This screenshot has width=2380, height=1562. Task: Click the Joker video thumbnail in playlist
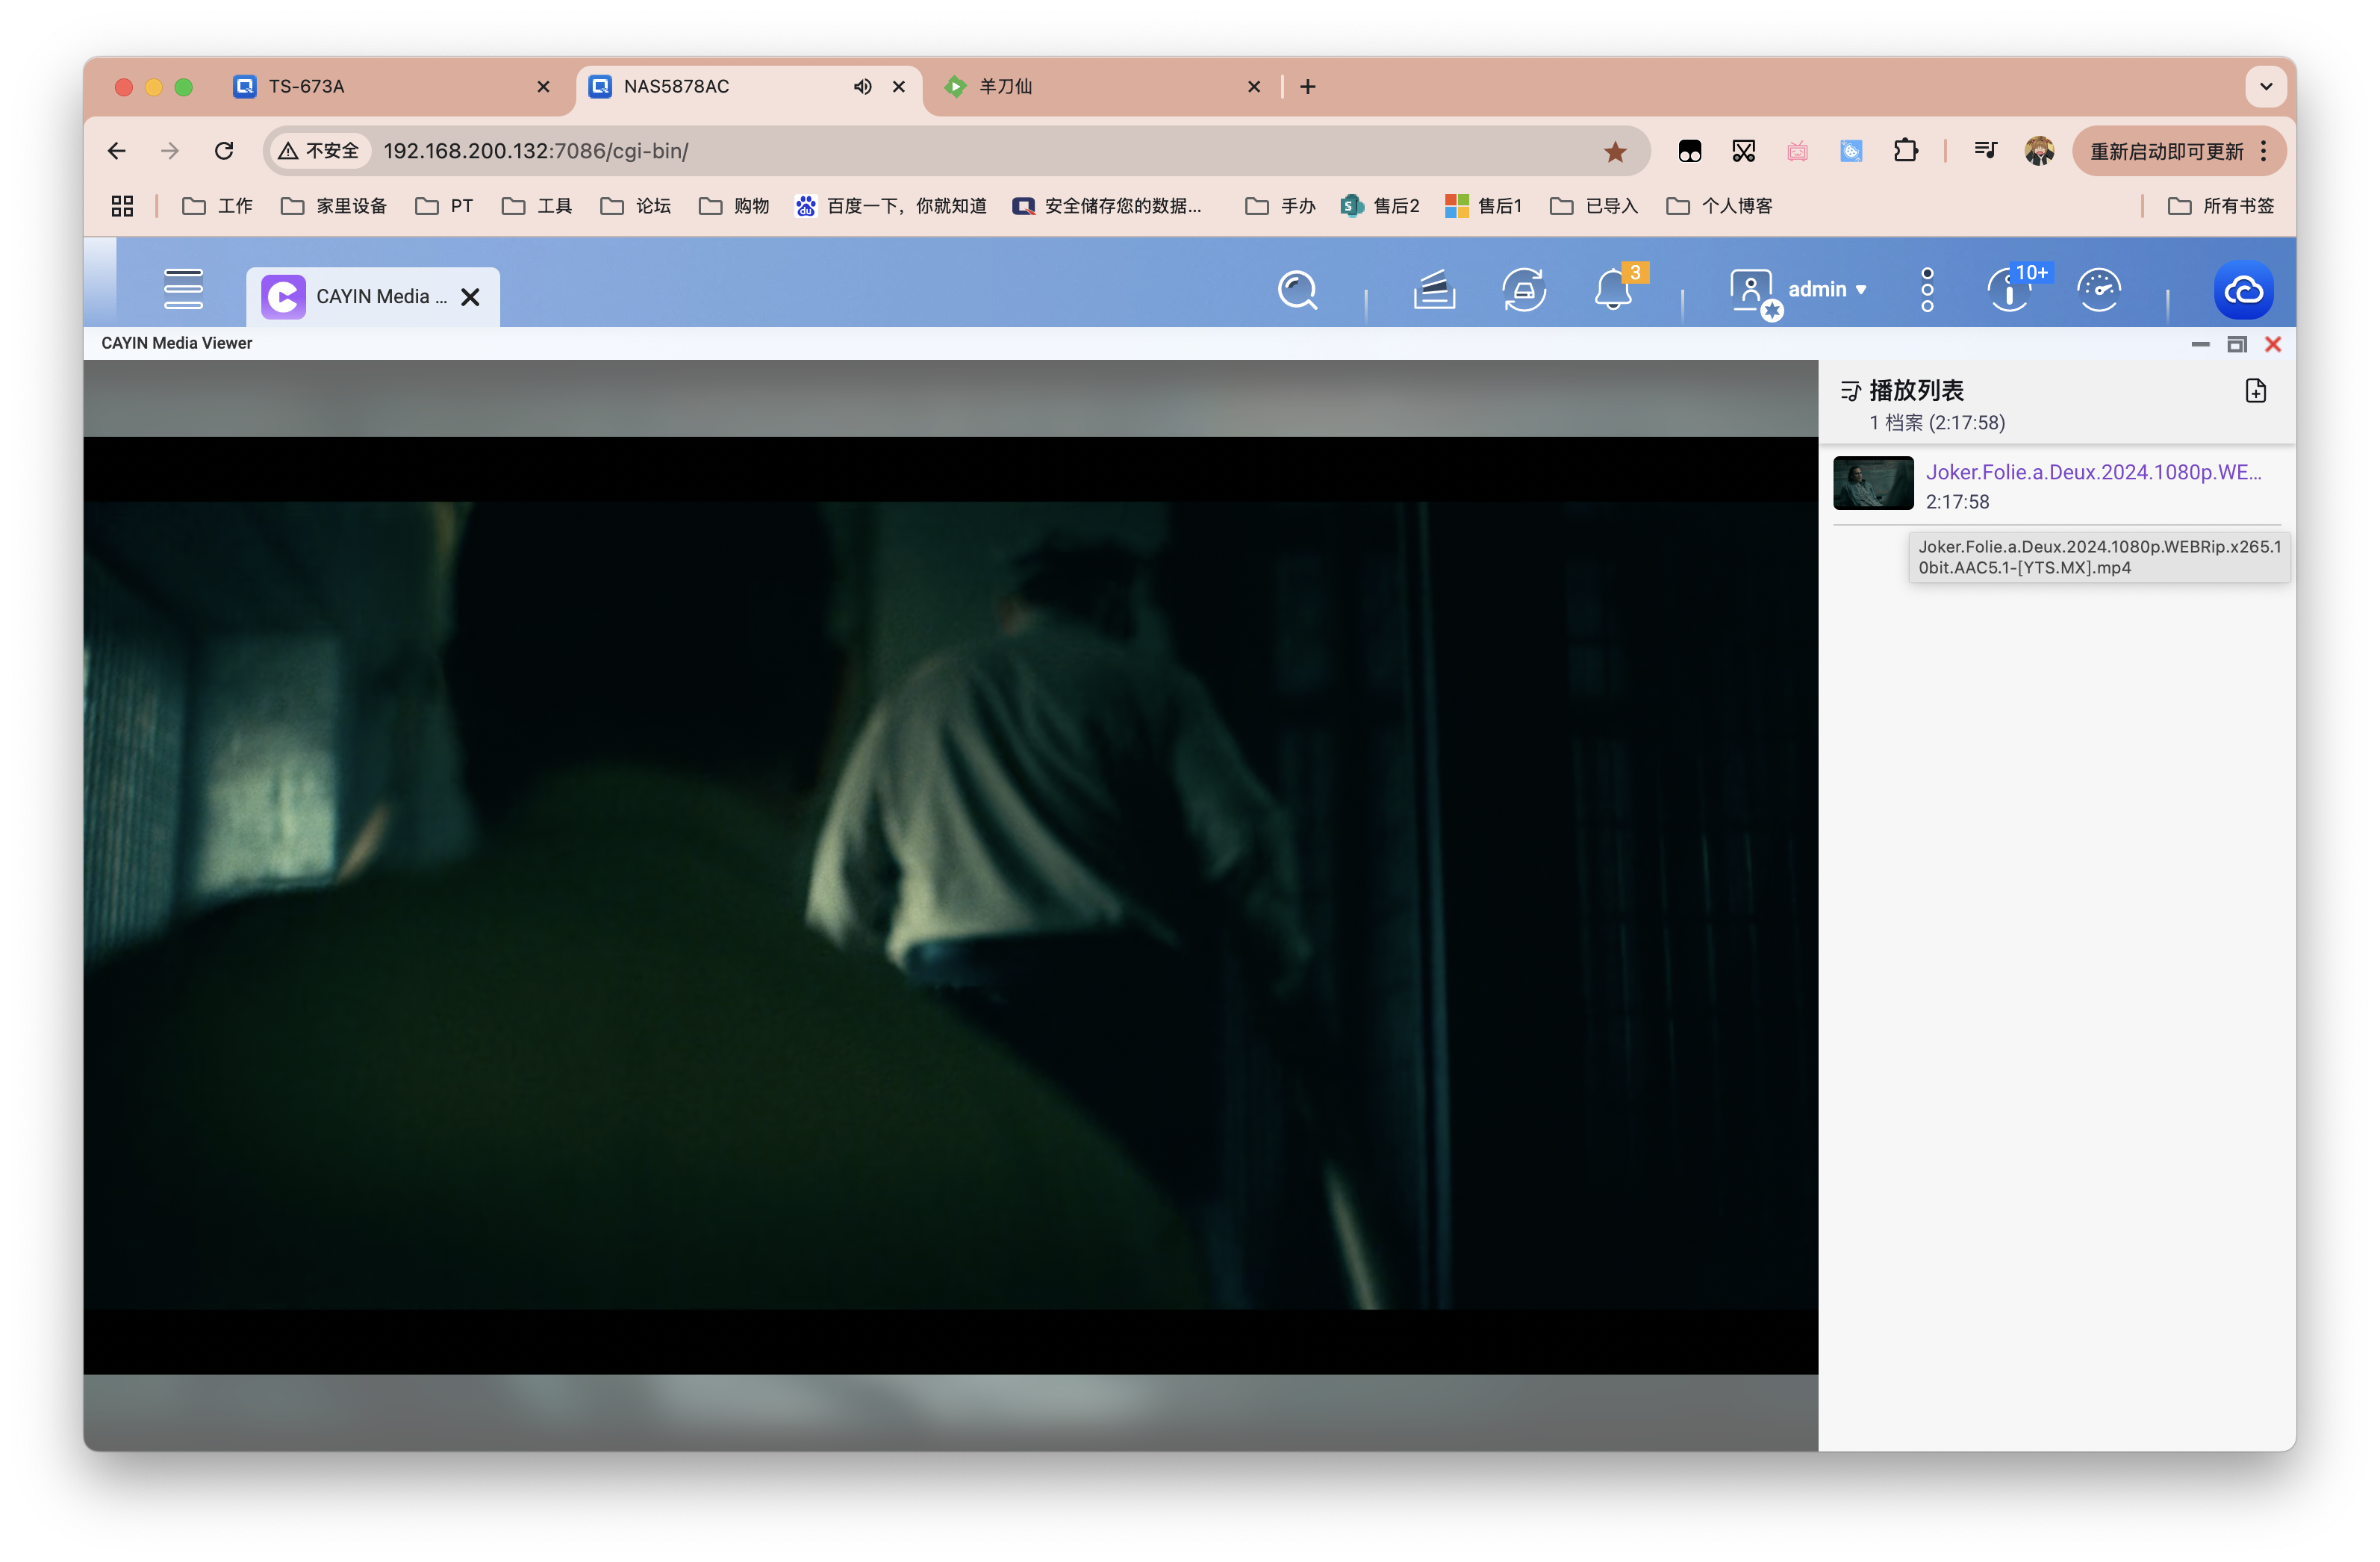[1873, 483]
